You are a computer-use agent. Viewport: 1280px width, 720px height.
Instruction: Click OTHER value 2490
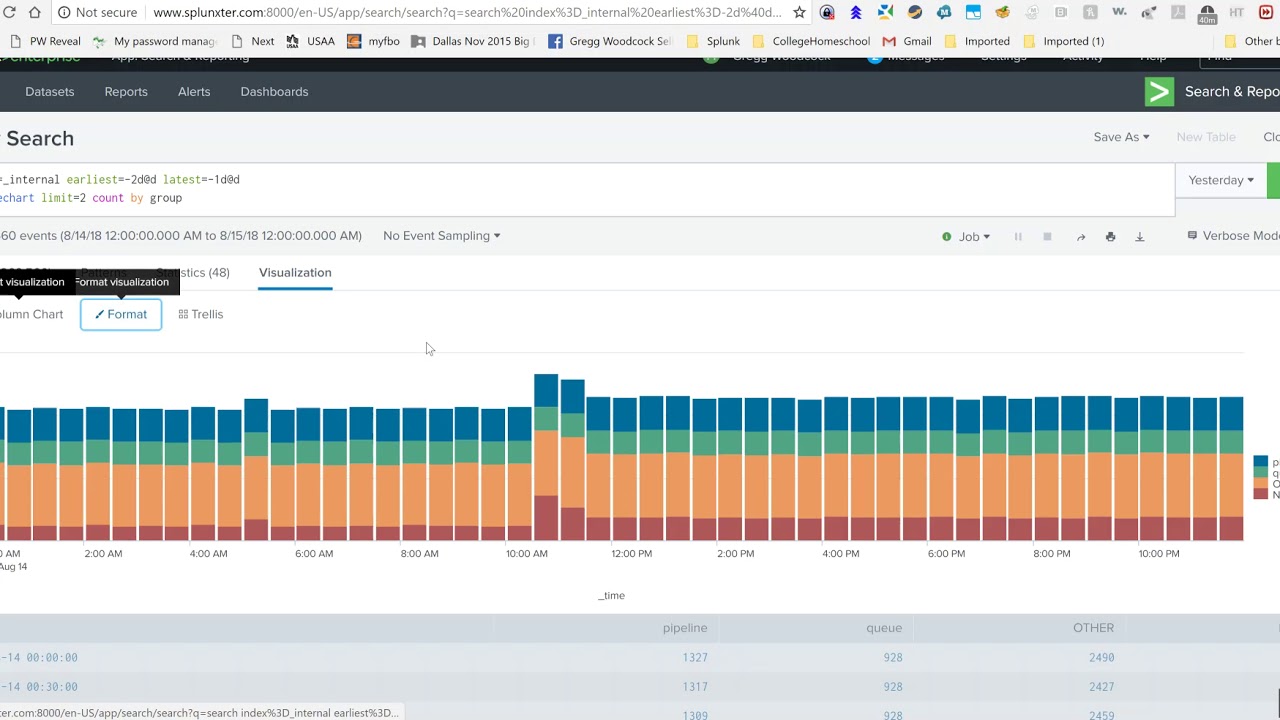[1102, 657]
